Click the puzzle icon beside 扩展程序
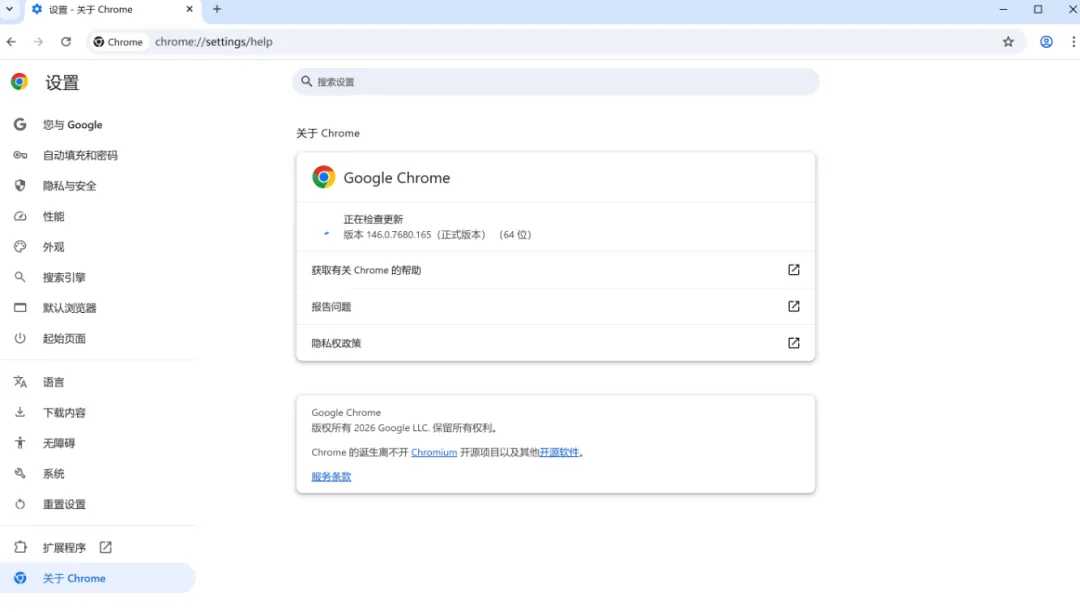This screenshot has height=612, width=1080. (x=20, y=547)
